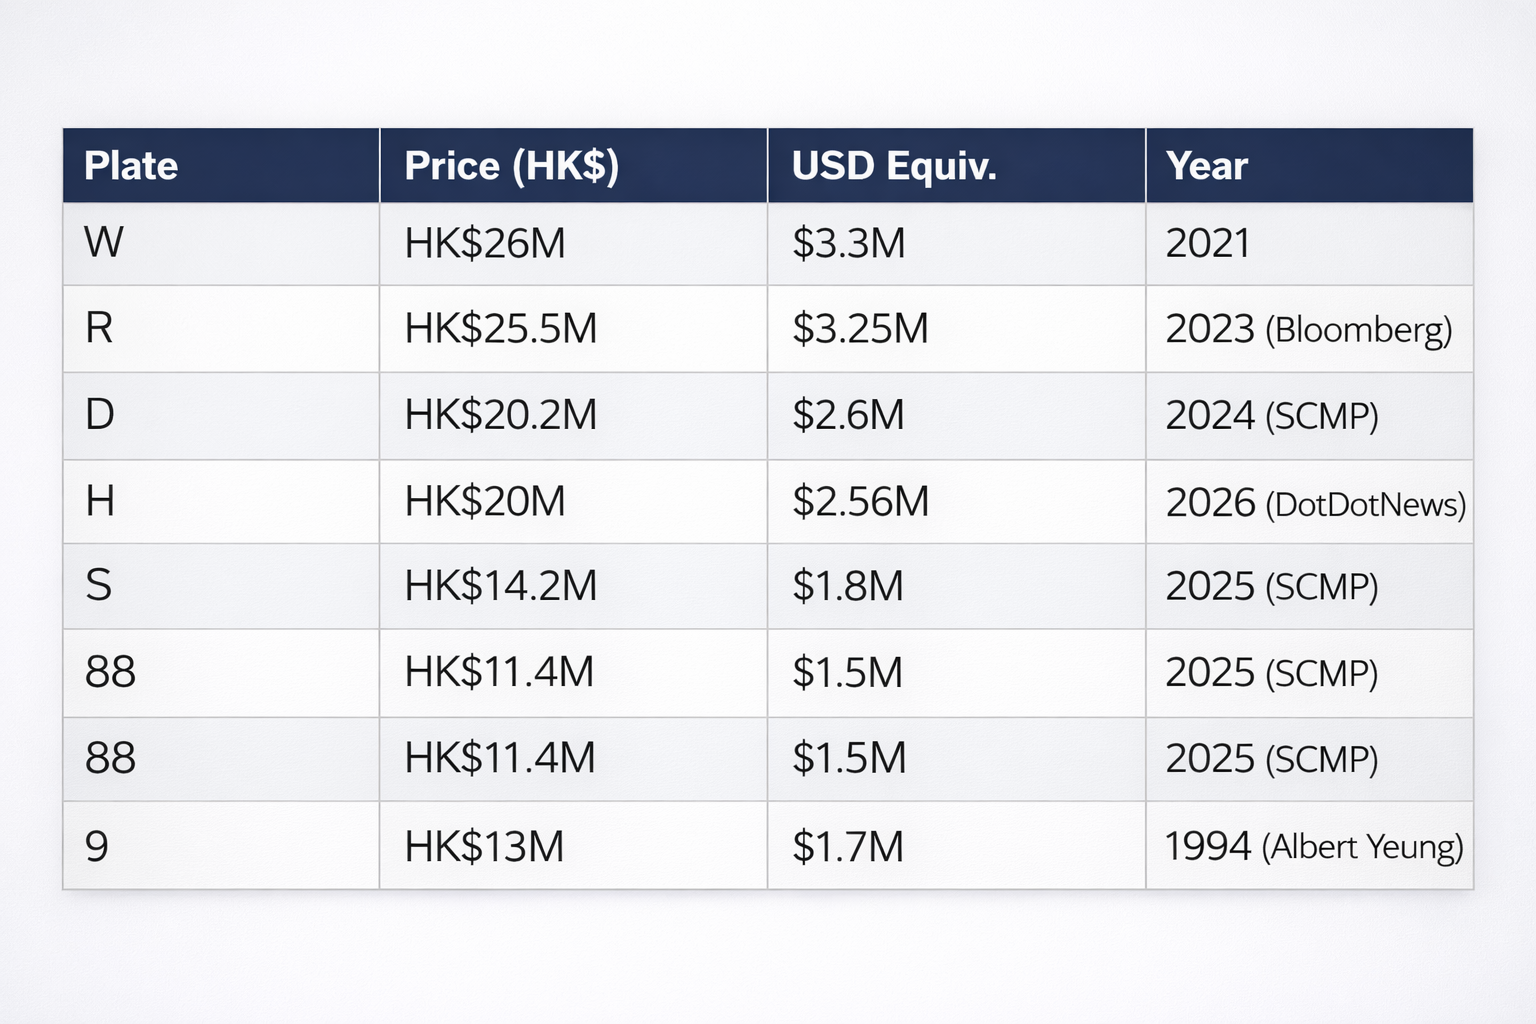Select the 2023 (Bloomberg) year cell
Image resolution: width=1536 pixels, height=1024 pixels.
tap(1308, 329)
